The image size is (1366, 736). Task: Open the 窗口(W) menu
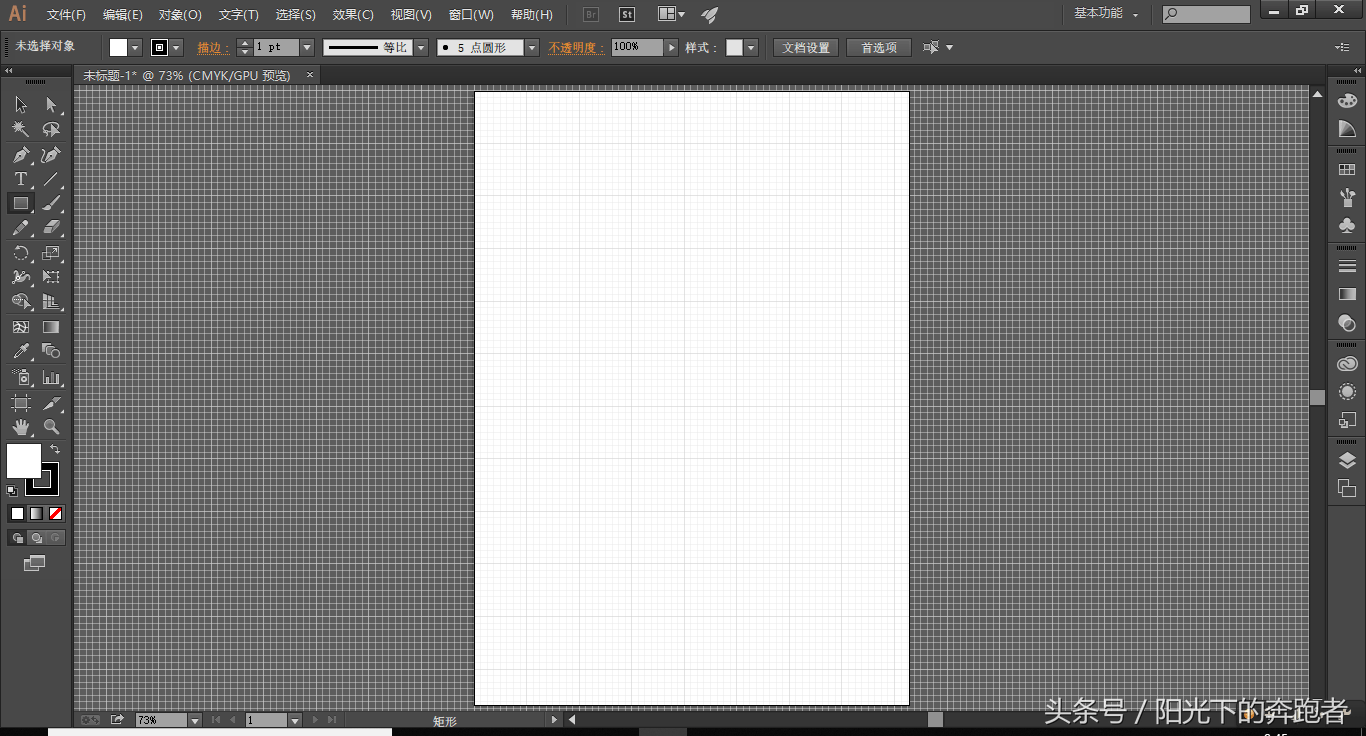pos(471,15)
